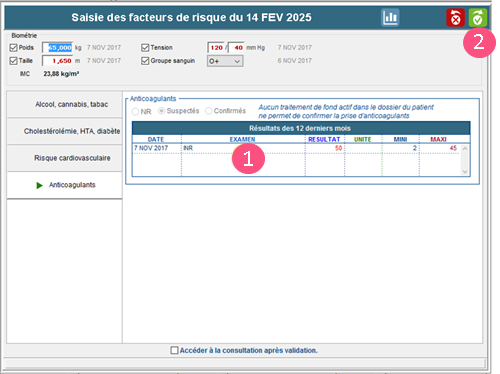This screenshot has height=374, width=500.
Task: Select the Anticoagulants tab
Action: (x=64, y=185)
